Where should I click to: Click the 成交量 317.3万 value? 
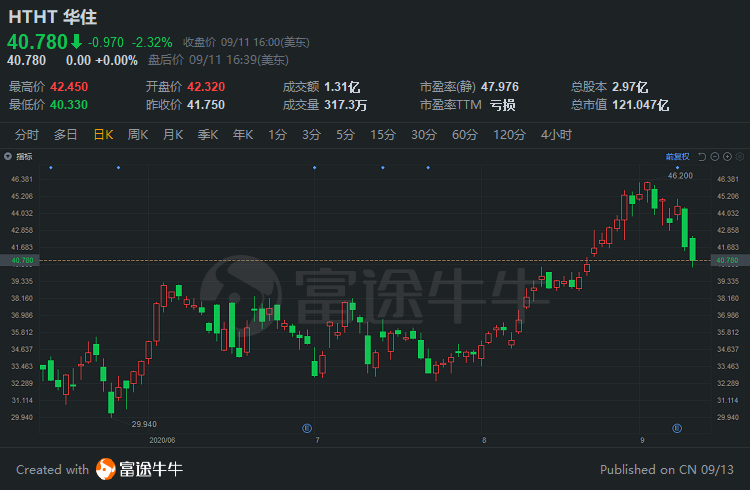point(345,105)
